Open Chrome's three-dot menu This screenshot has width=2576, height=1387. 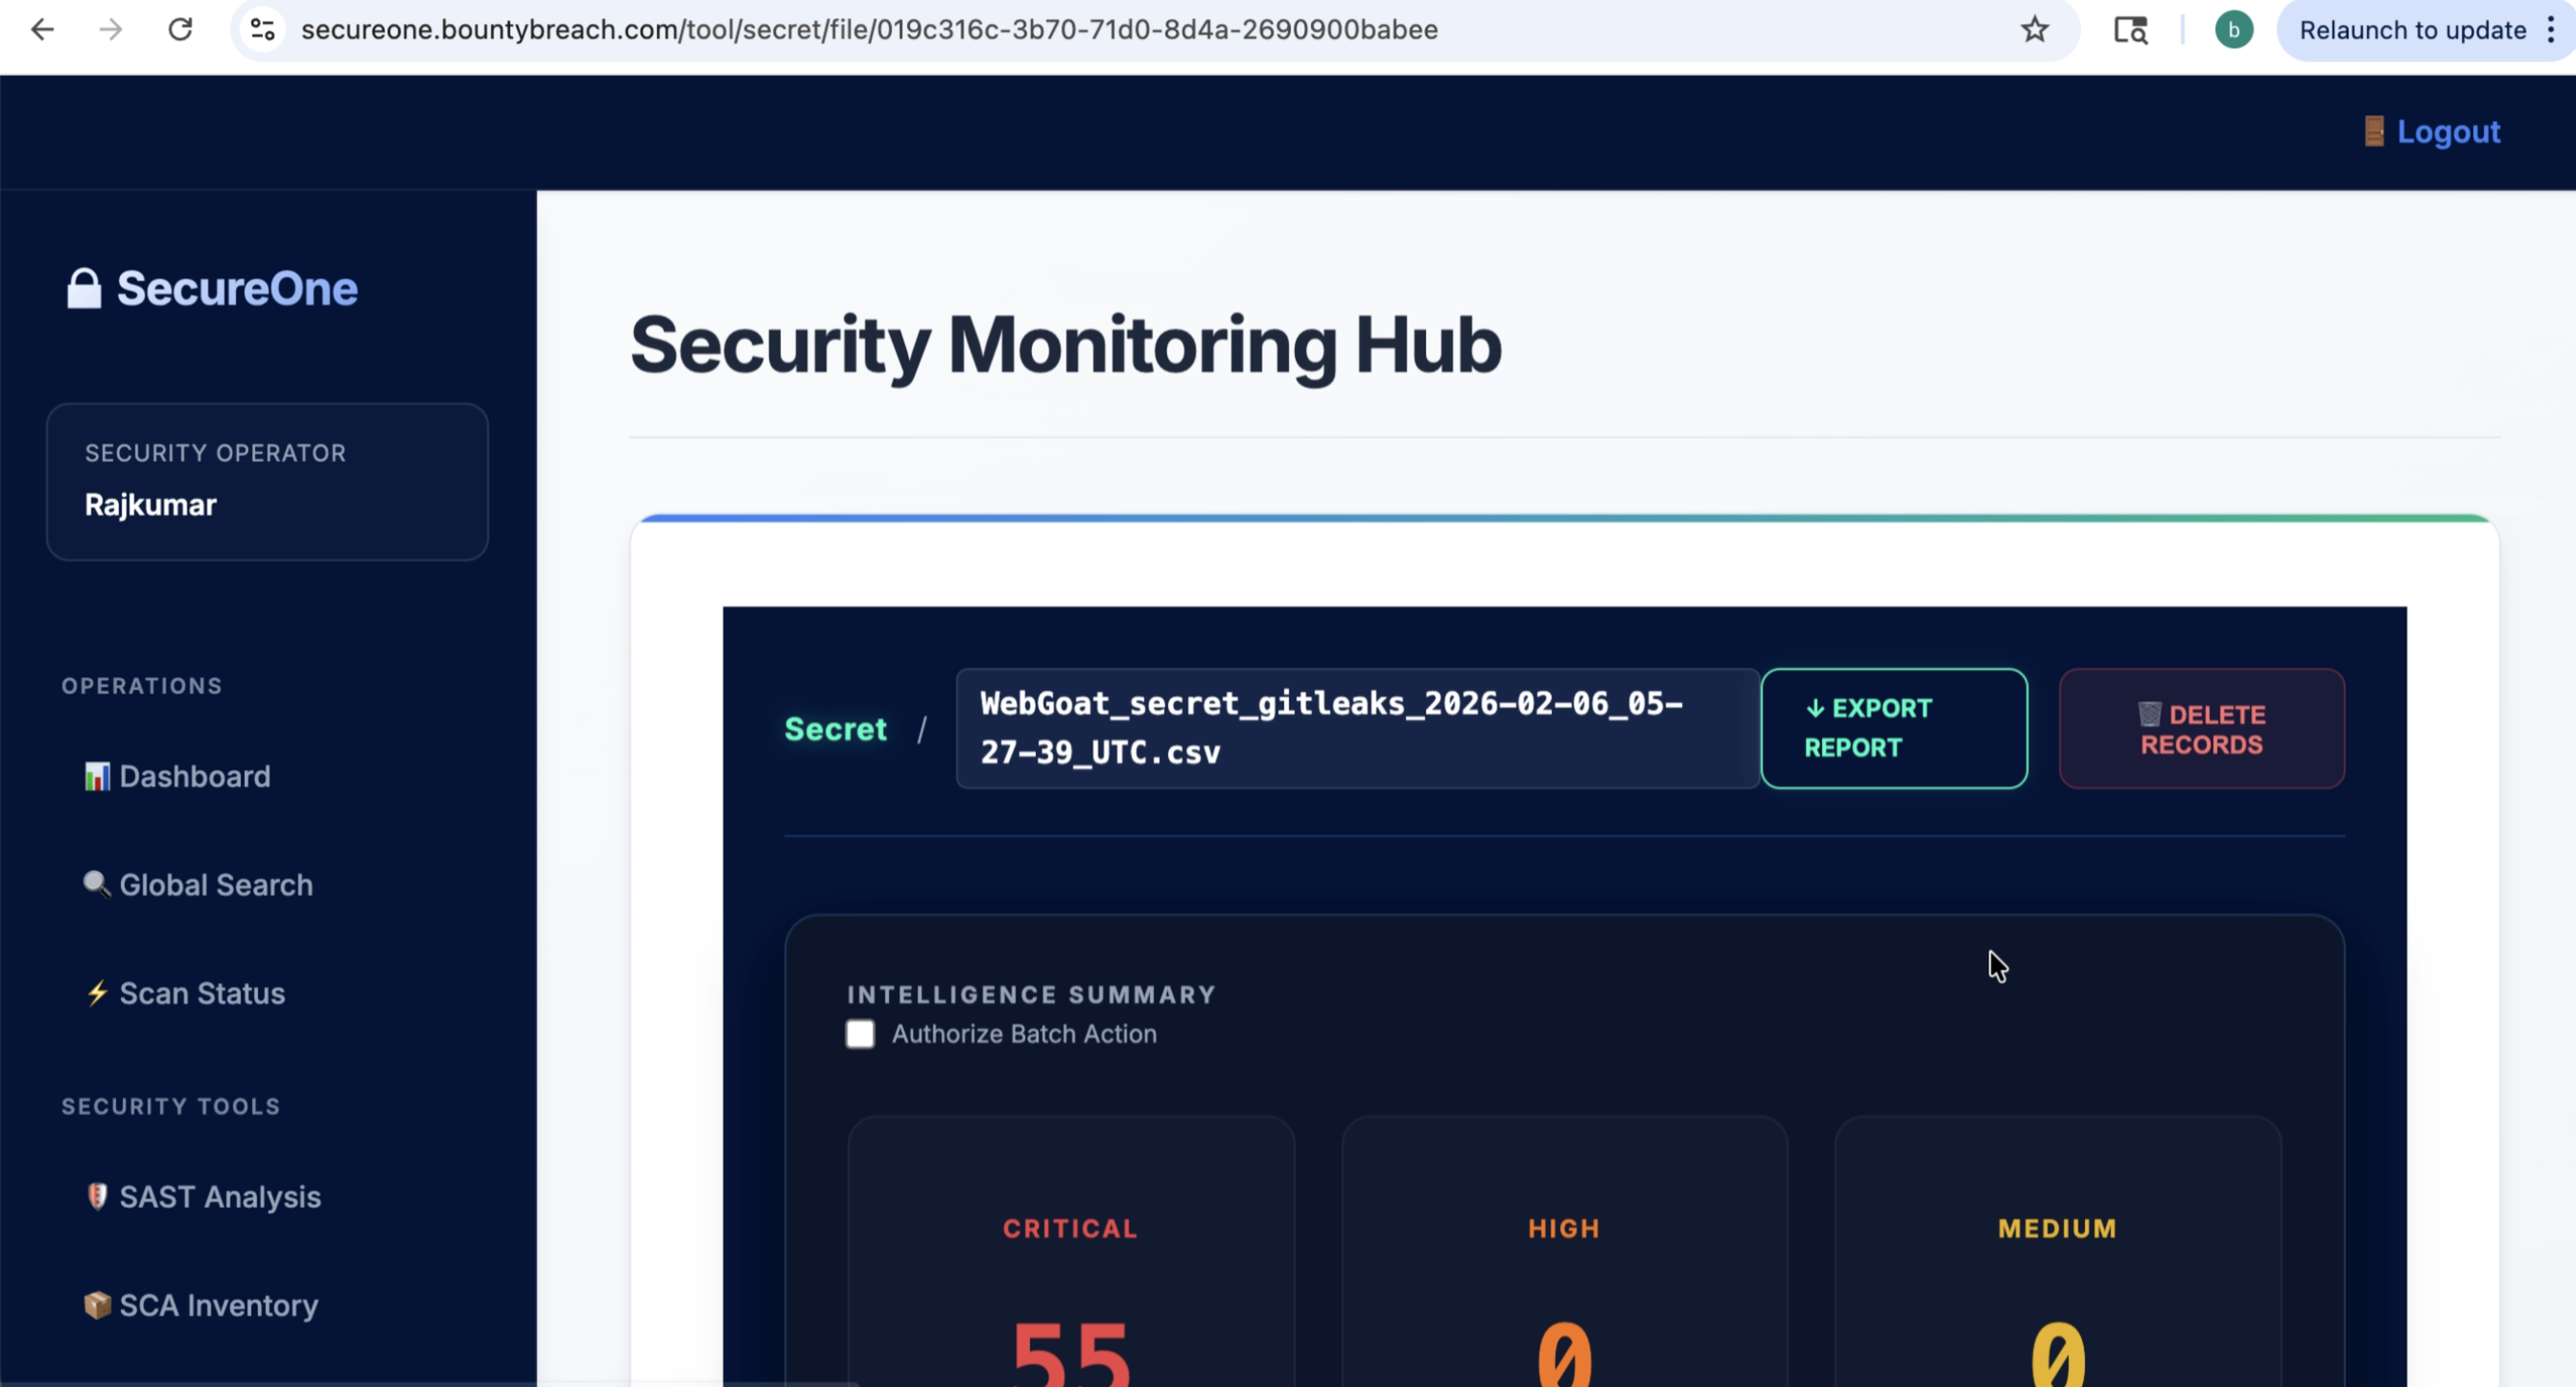pos(2551,30)
